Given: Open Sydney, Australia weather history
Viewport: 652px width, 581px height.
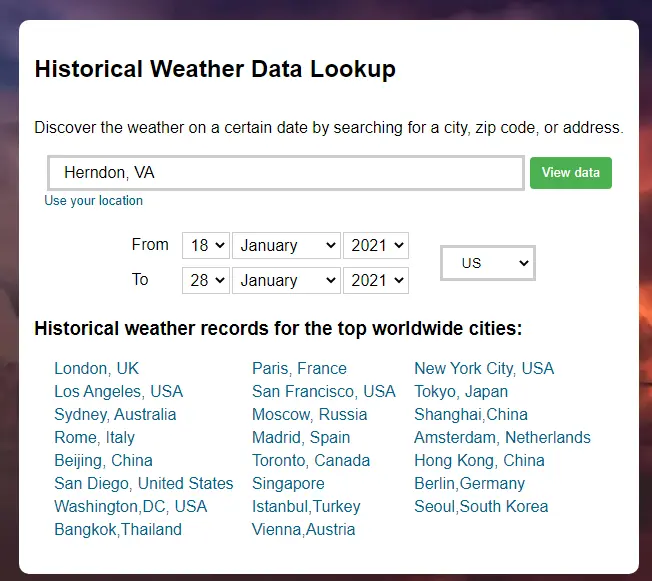Looking at the screenshot, I should pyautogui.click(x=115, y=414).
